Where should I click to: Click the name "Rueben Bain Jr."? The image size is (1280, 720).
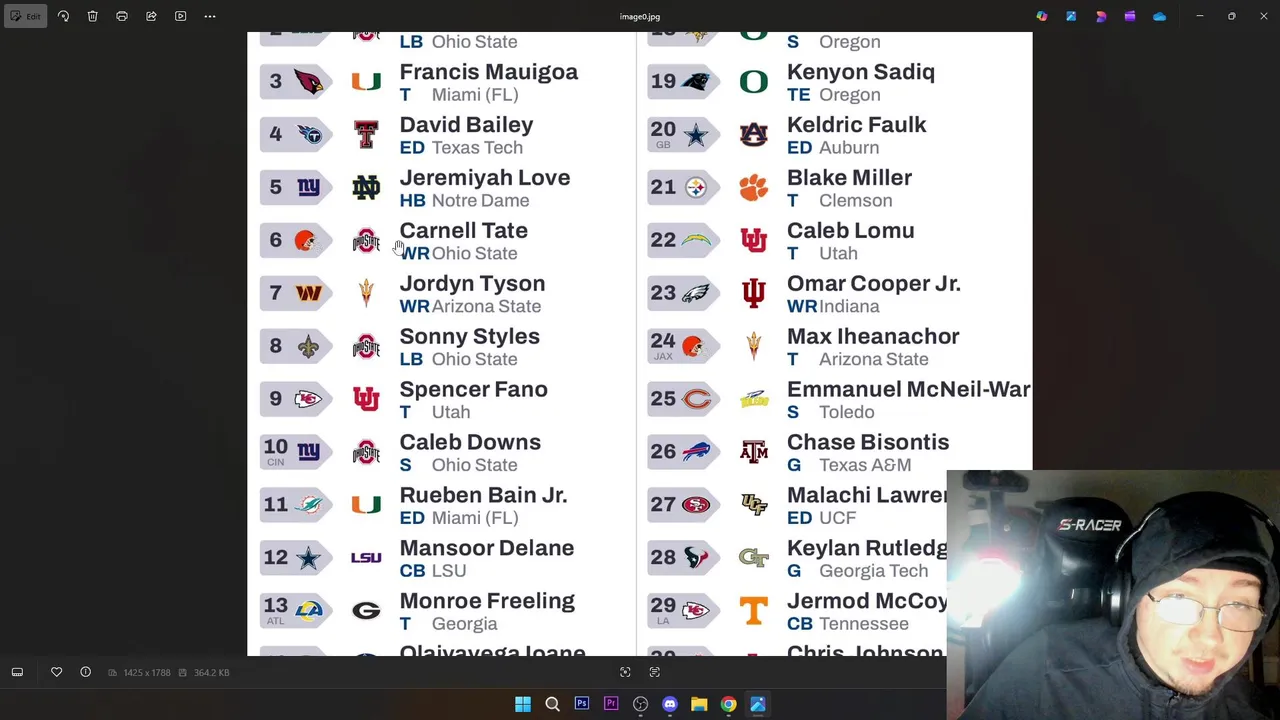483,496
